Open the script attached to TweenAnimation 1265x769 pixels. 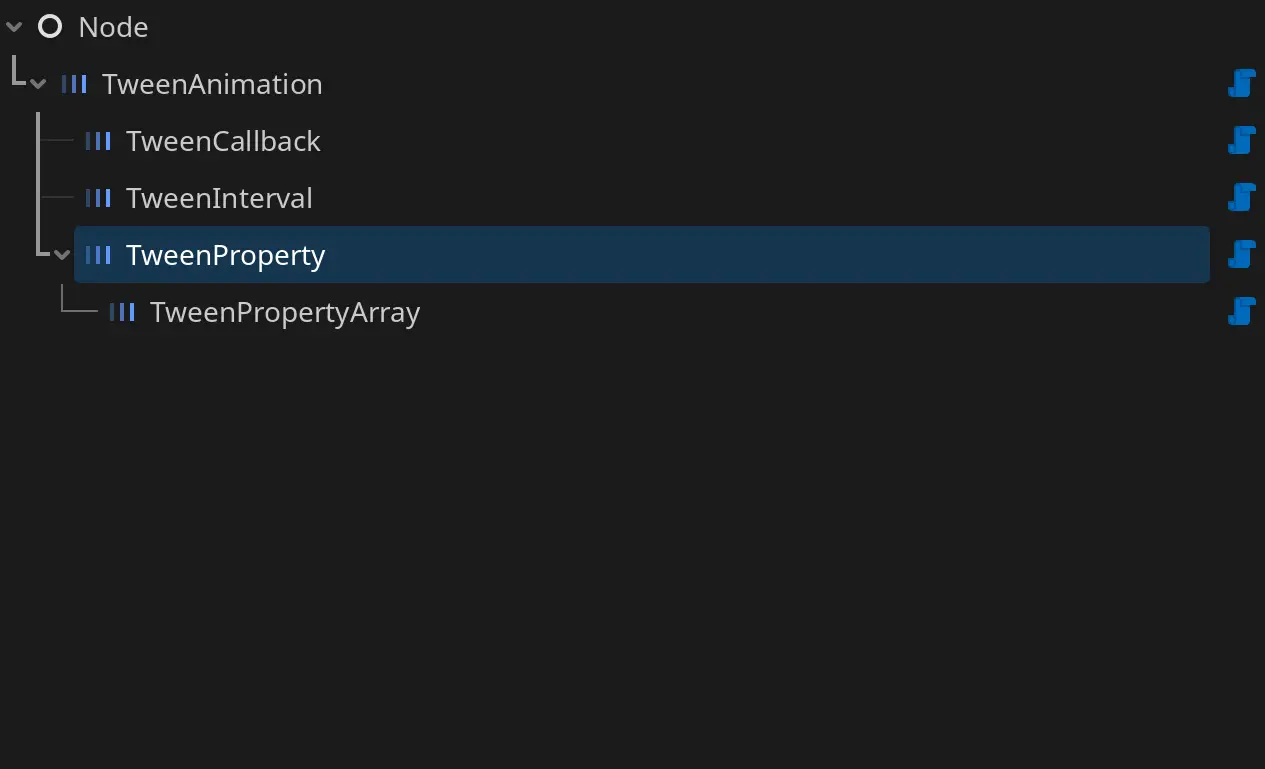coord(1241,84)
